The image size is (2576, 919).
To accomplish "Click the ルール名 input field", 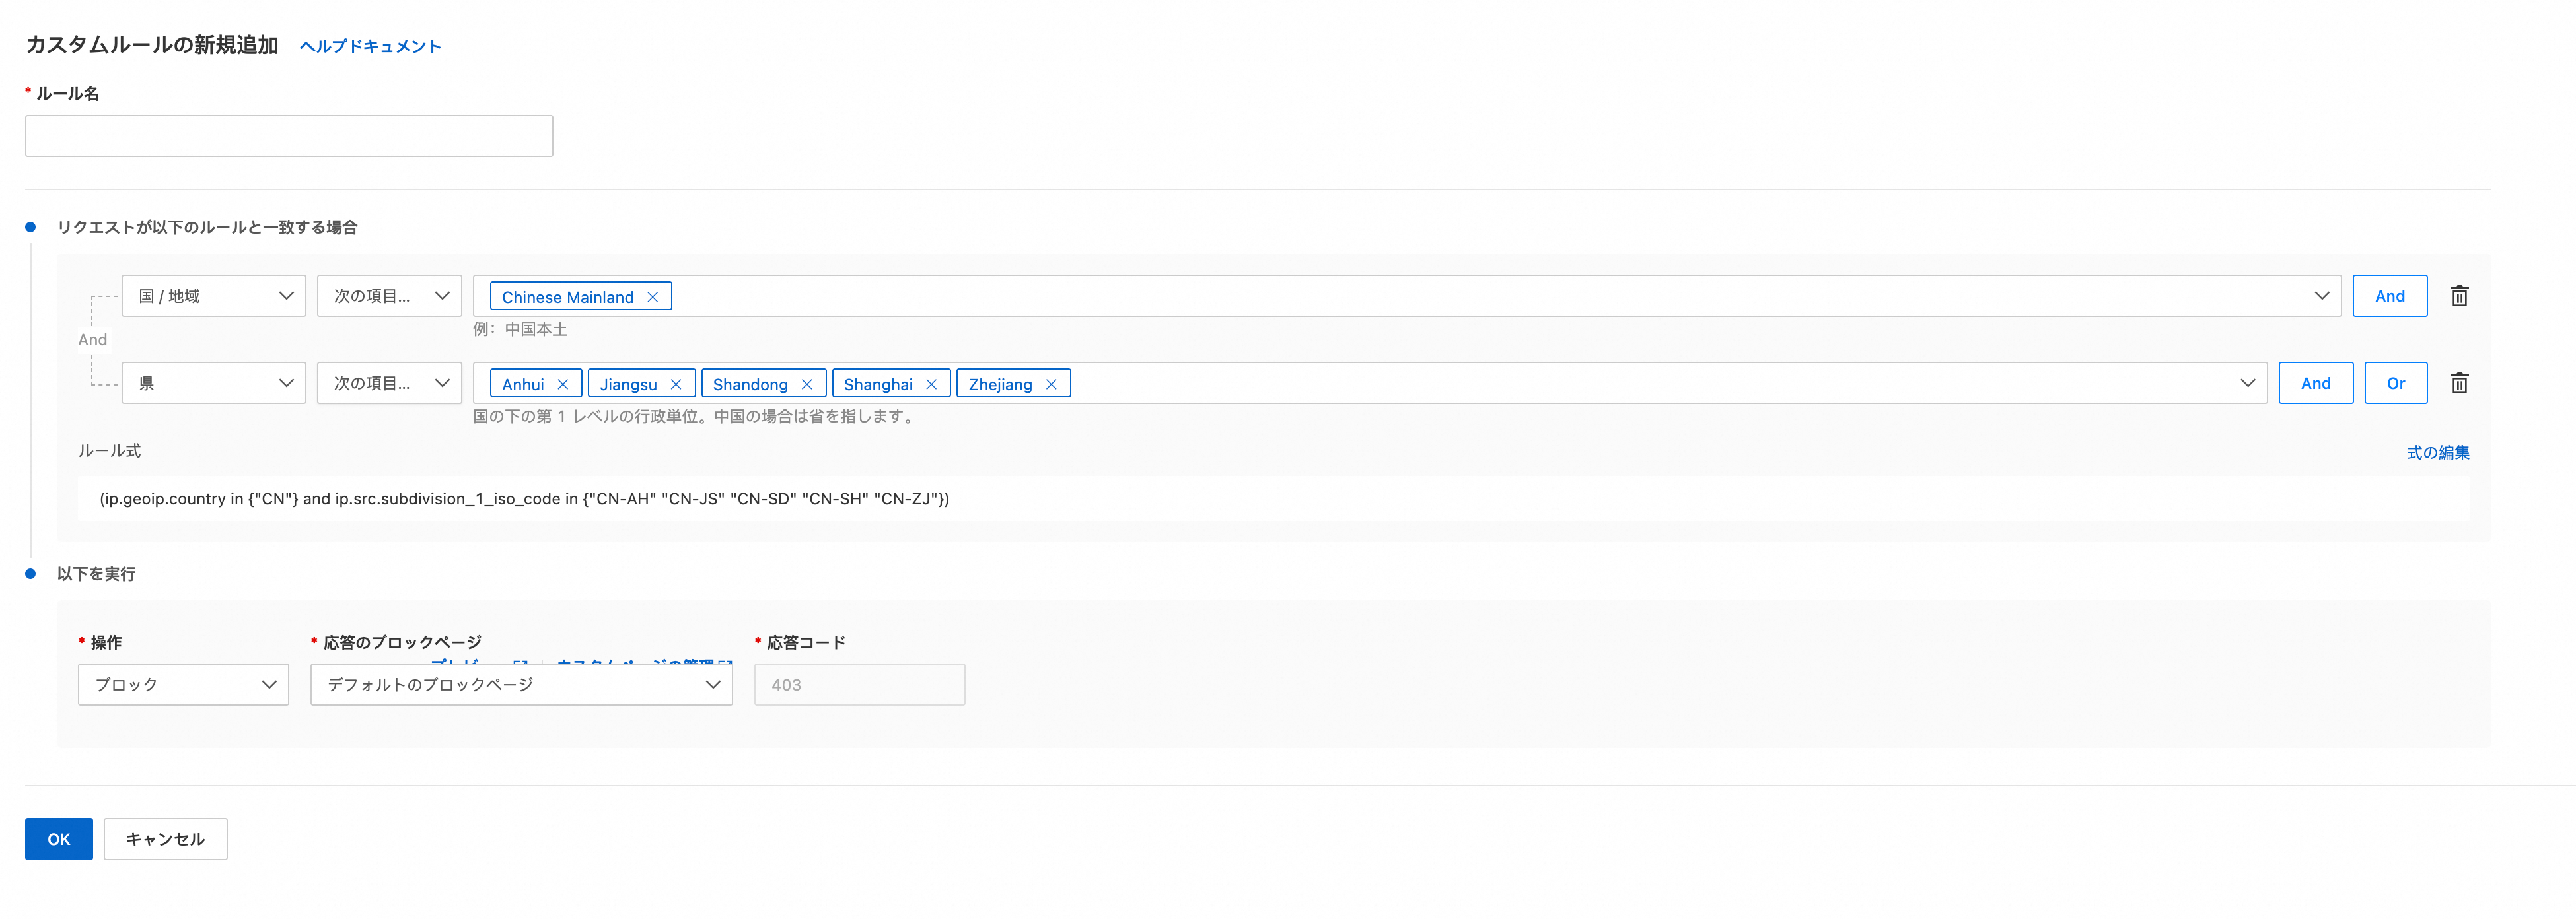I will [289, 136].
